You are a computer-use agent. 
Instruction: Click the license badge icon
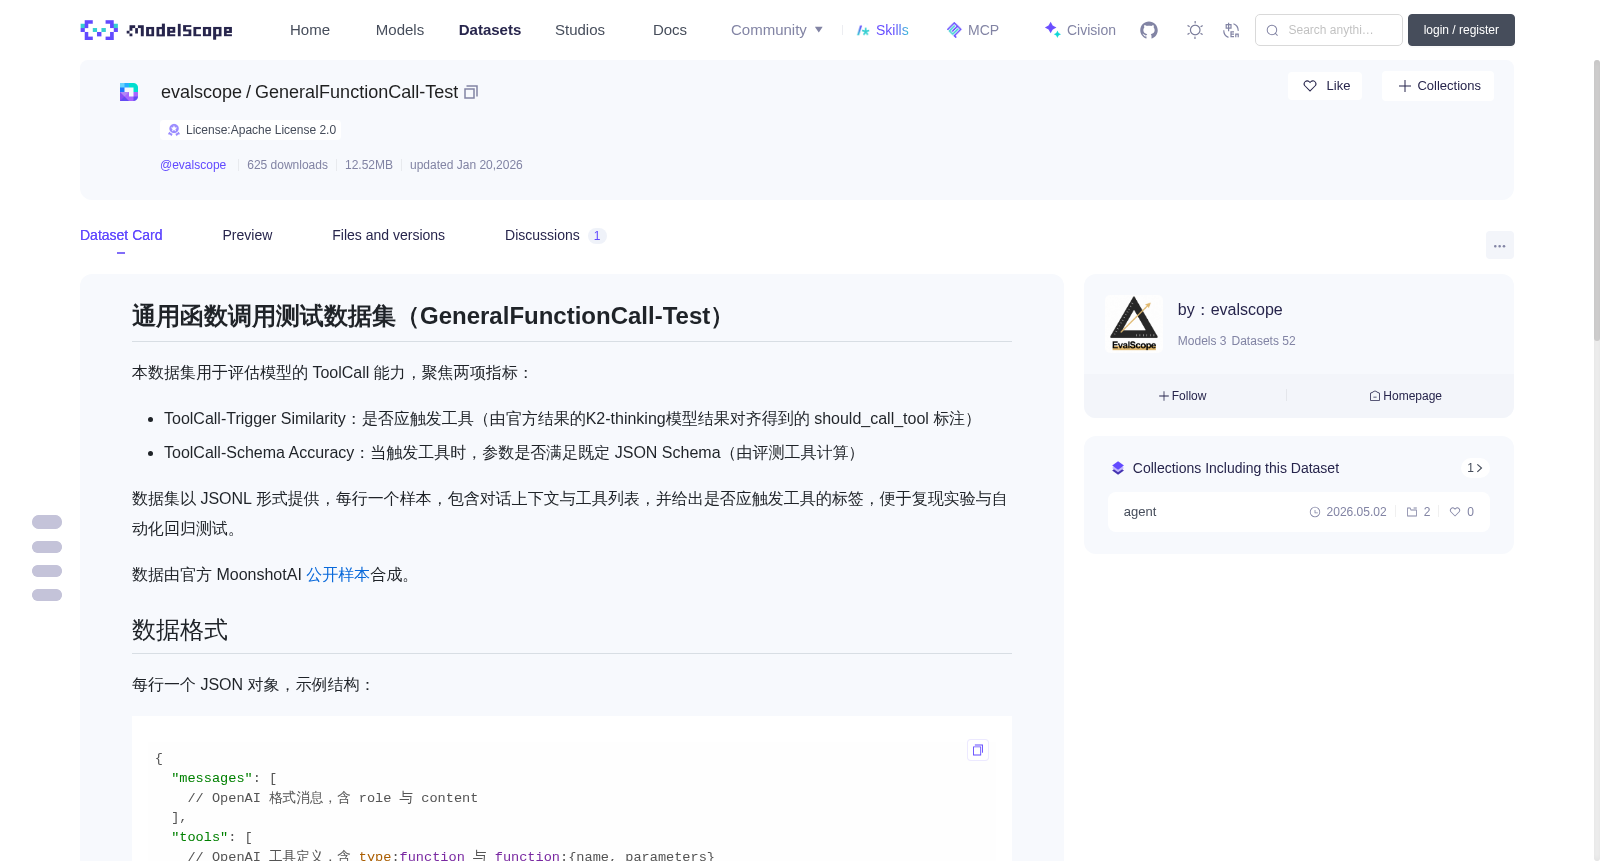[174, 130]
